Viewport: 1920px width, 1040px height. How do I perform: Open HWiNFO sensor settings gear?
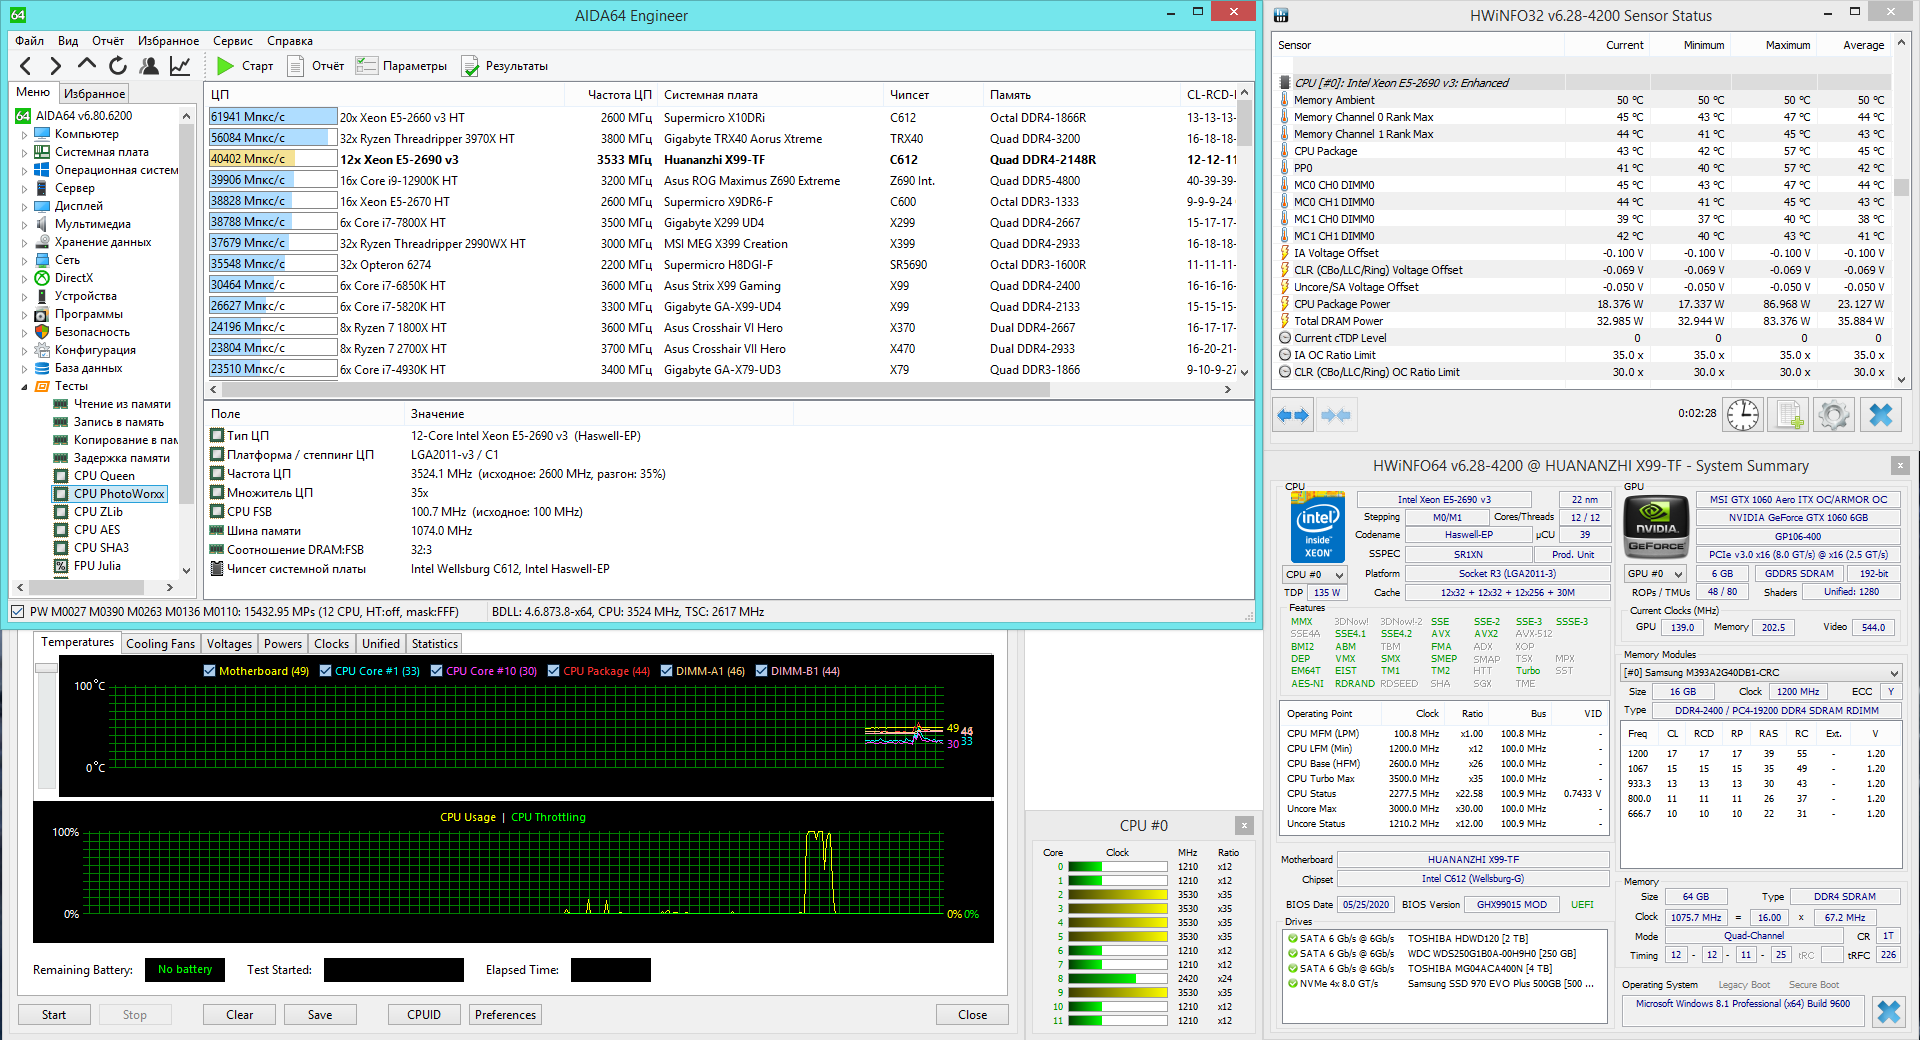[1834, 415]
